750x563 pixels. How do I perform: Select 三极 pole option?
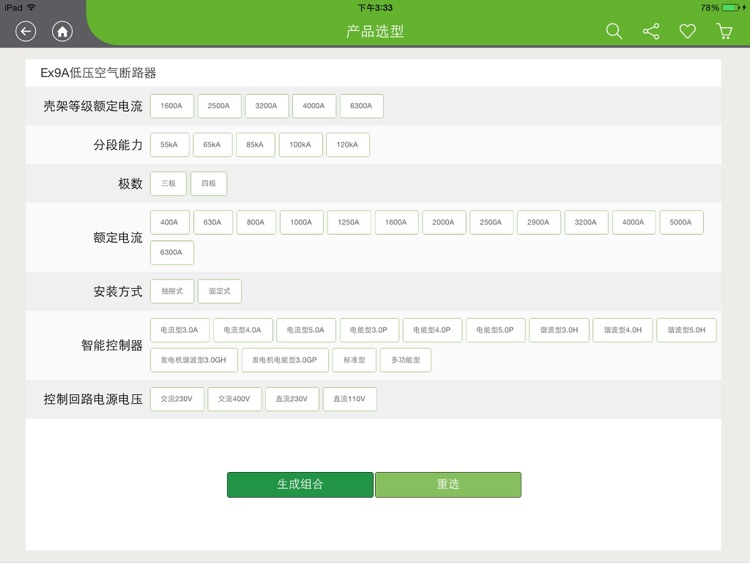[168, 183]
